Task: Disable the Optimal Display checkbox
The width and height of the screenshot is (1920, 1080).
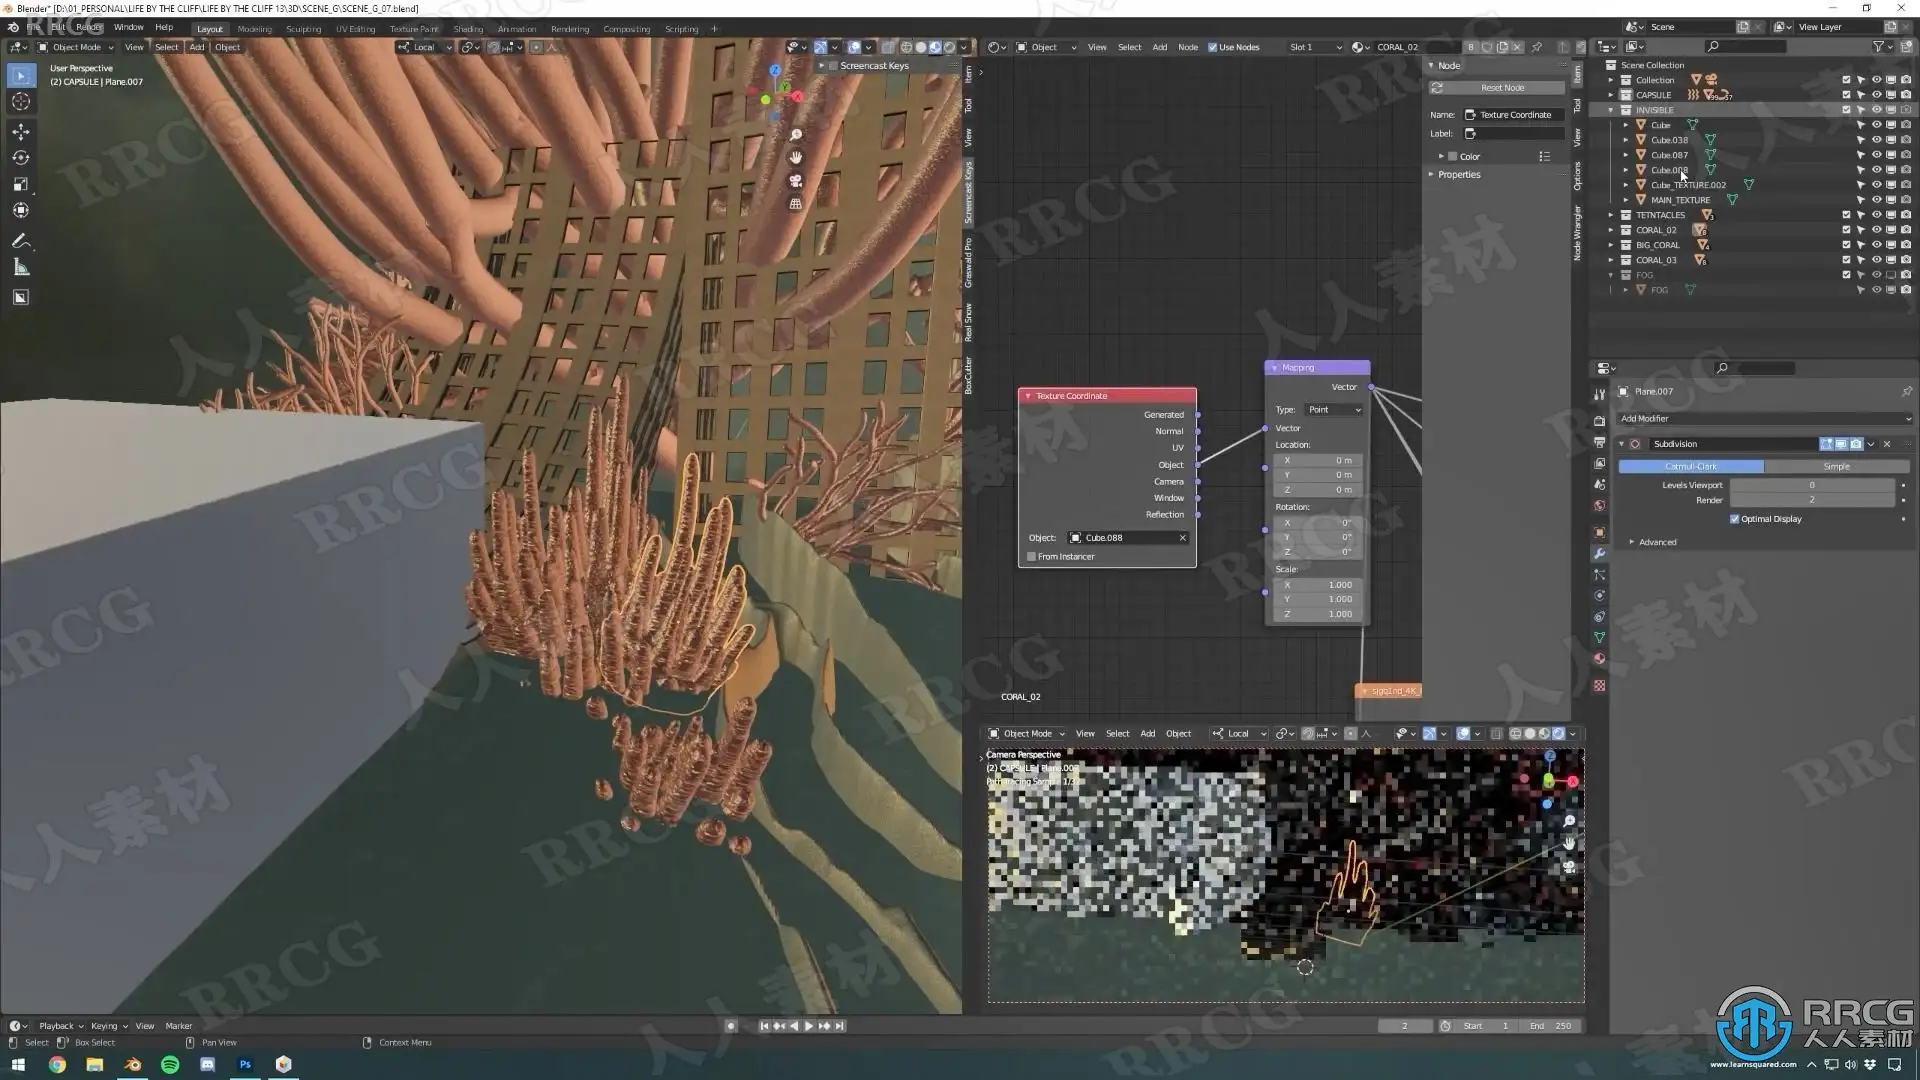Action: (1734, 519)
